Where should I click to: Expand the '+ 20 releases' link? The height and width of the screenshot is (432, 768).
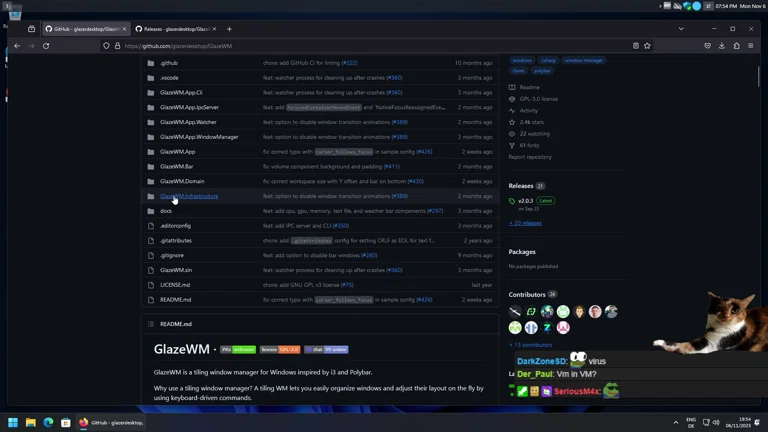tap(525, 223)
